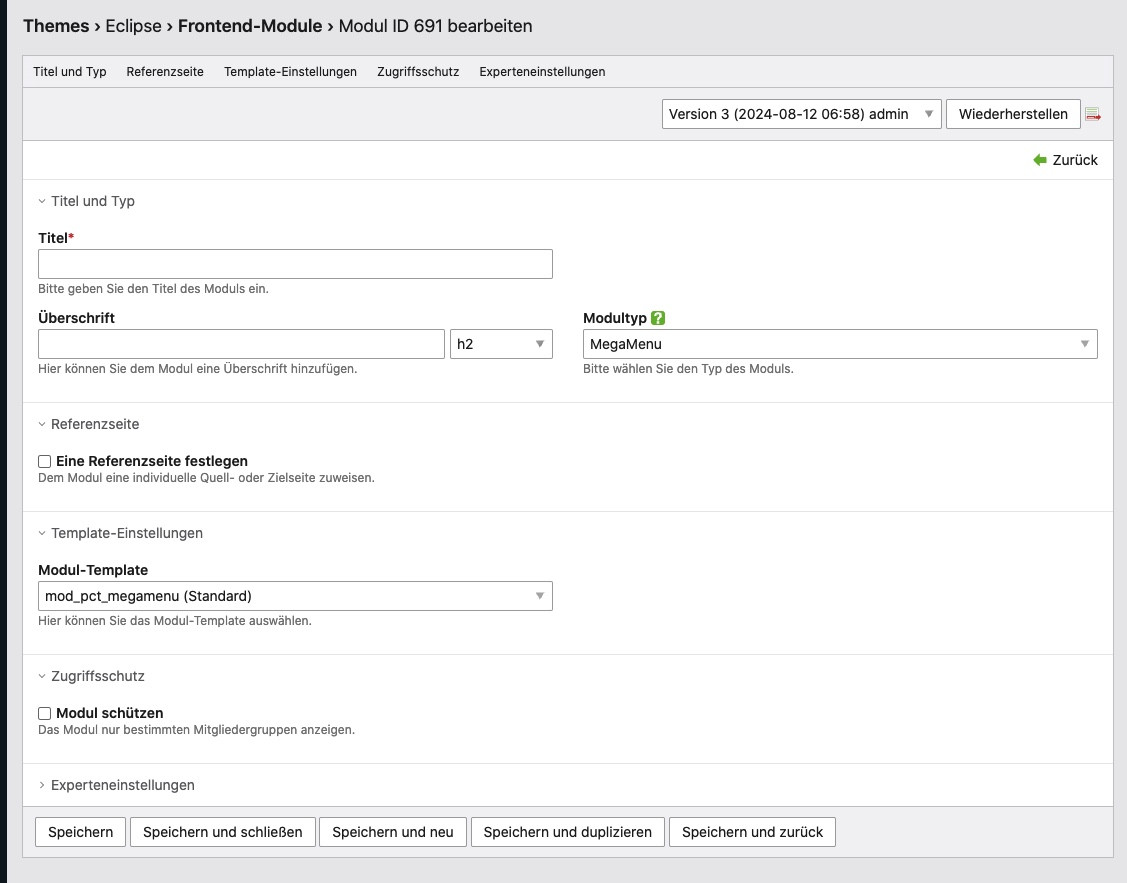
Task: Focus the Überschrift text field
Action: 241,344
